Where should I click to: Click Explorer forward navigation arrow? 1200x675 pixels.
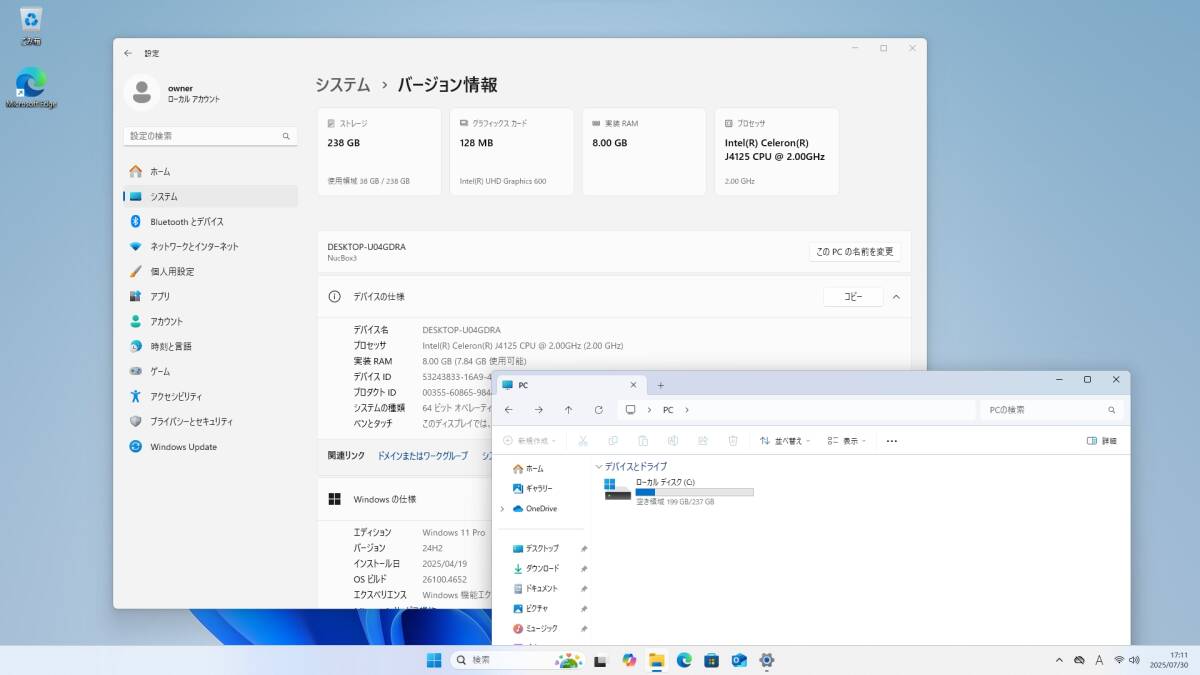539,410
